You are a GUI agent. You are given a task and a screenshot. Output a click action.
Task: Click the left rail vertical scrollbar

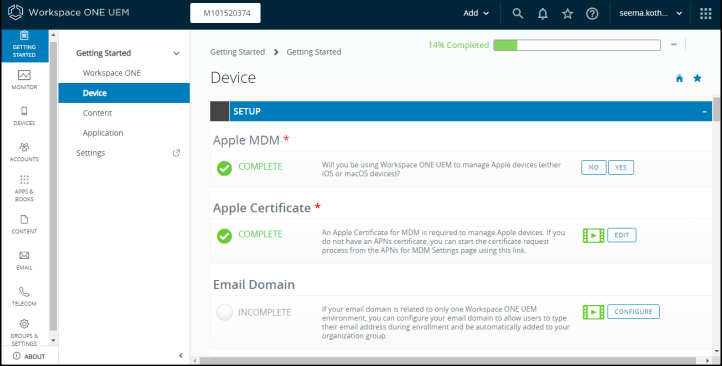click(53, 186)
